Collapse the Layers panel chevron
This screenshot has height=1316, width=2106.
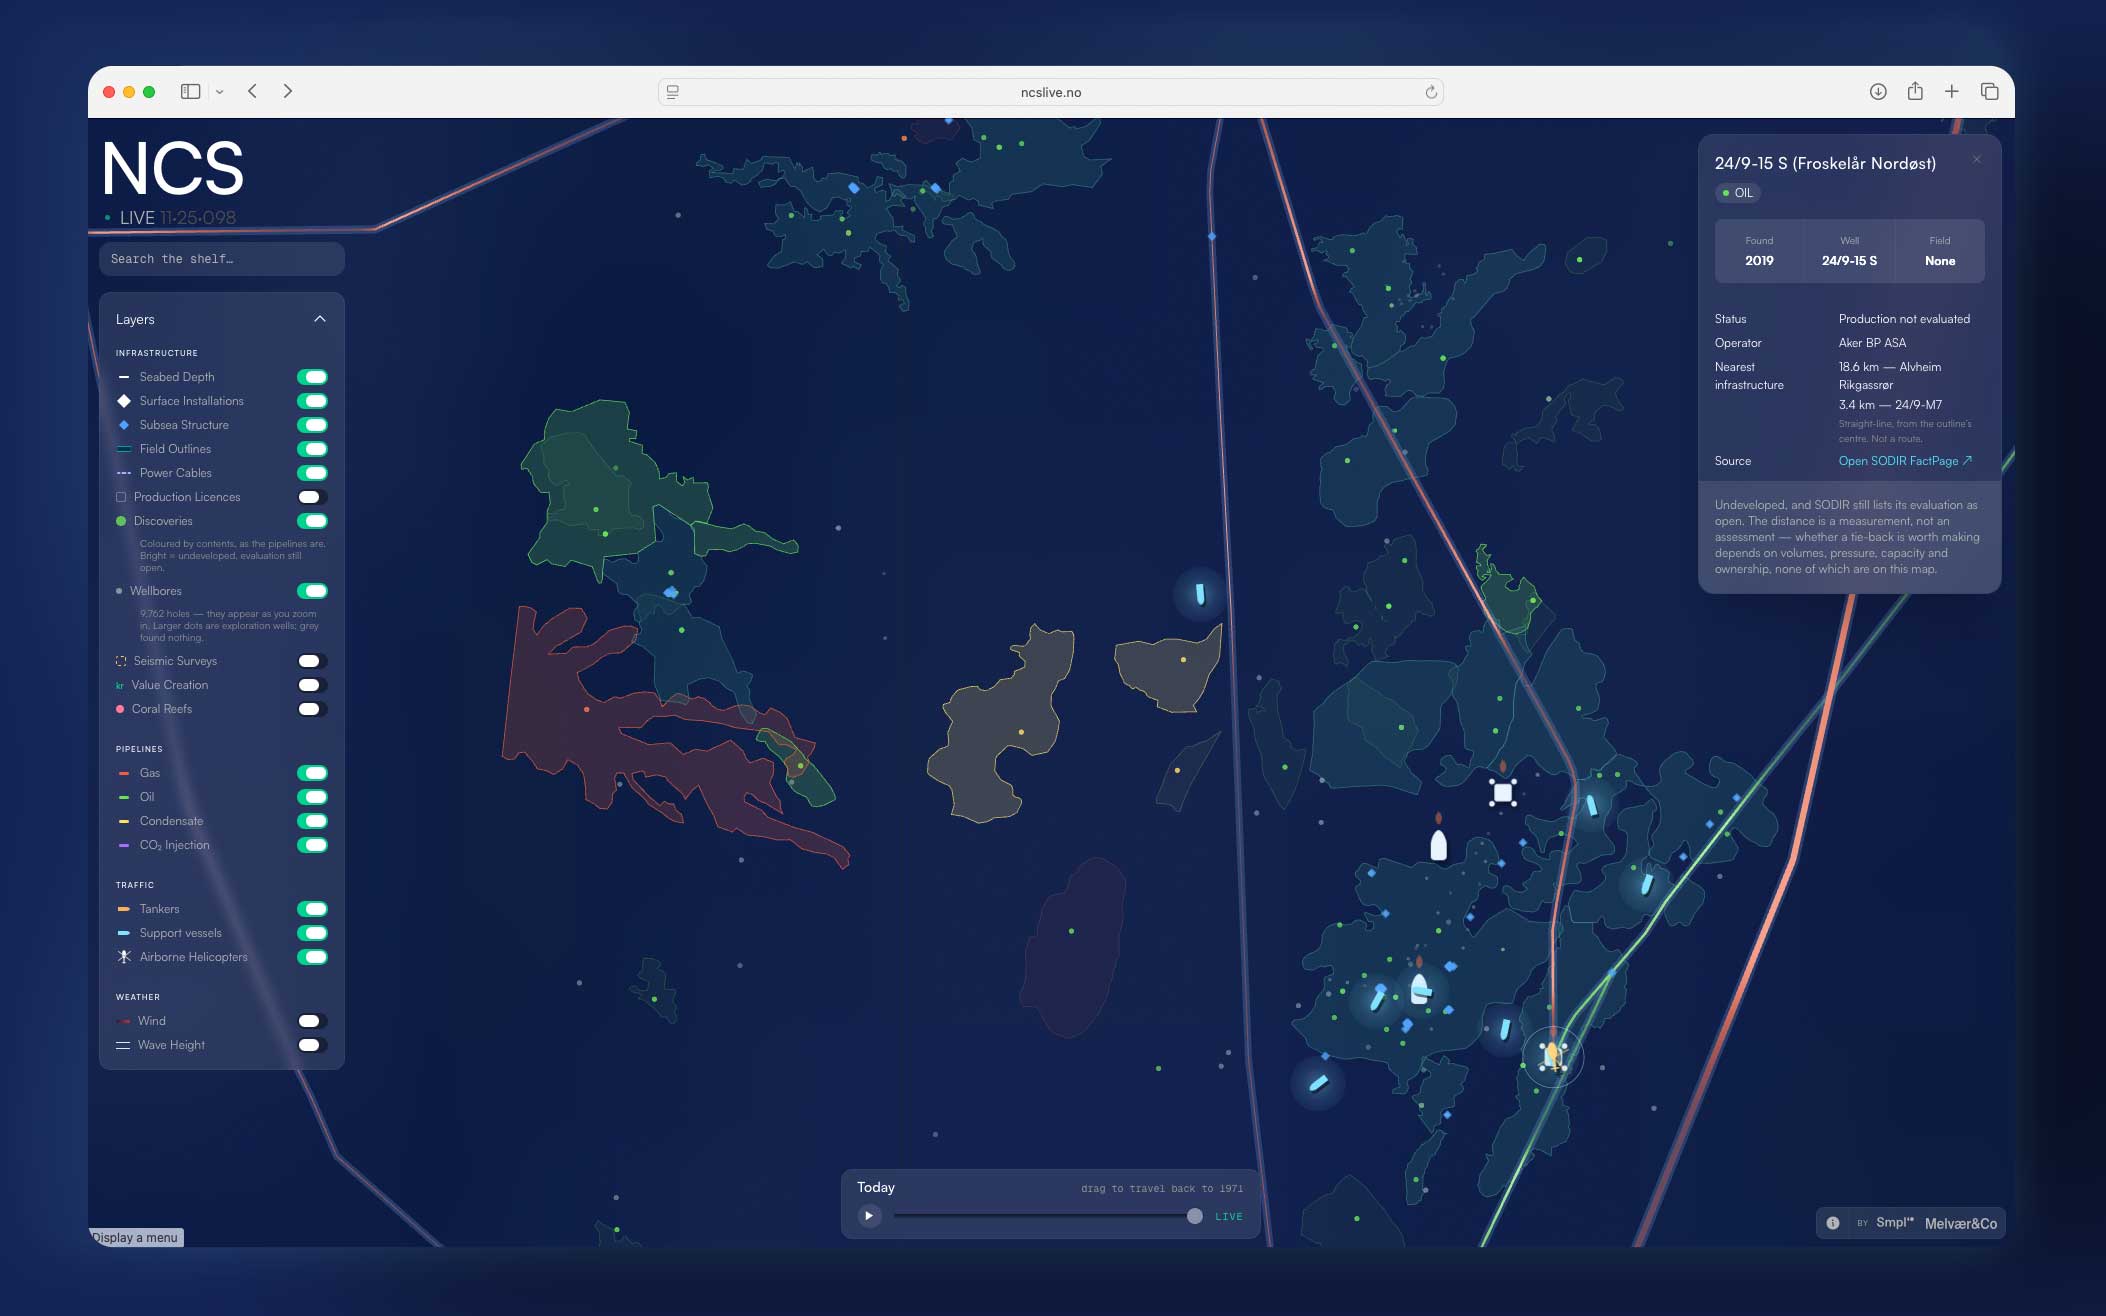(x=320, y=319)
